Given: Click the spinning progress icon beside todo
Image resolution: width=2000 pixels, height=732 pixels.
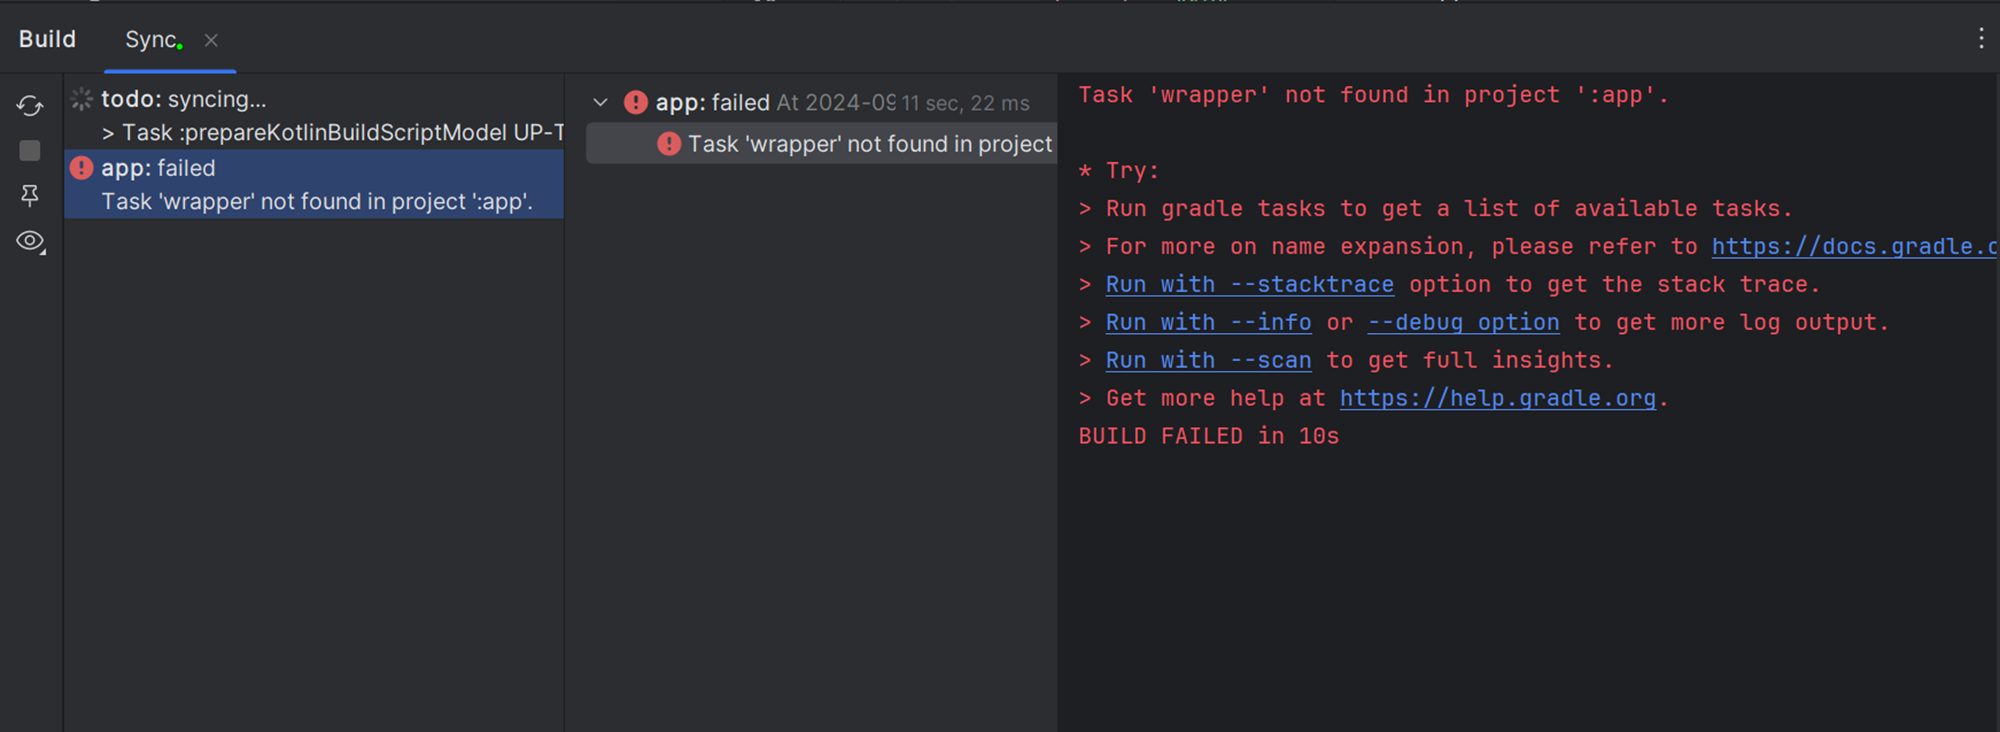Looking at the screenshot, I should pos(82,99).
